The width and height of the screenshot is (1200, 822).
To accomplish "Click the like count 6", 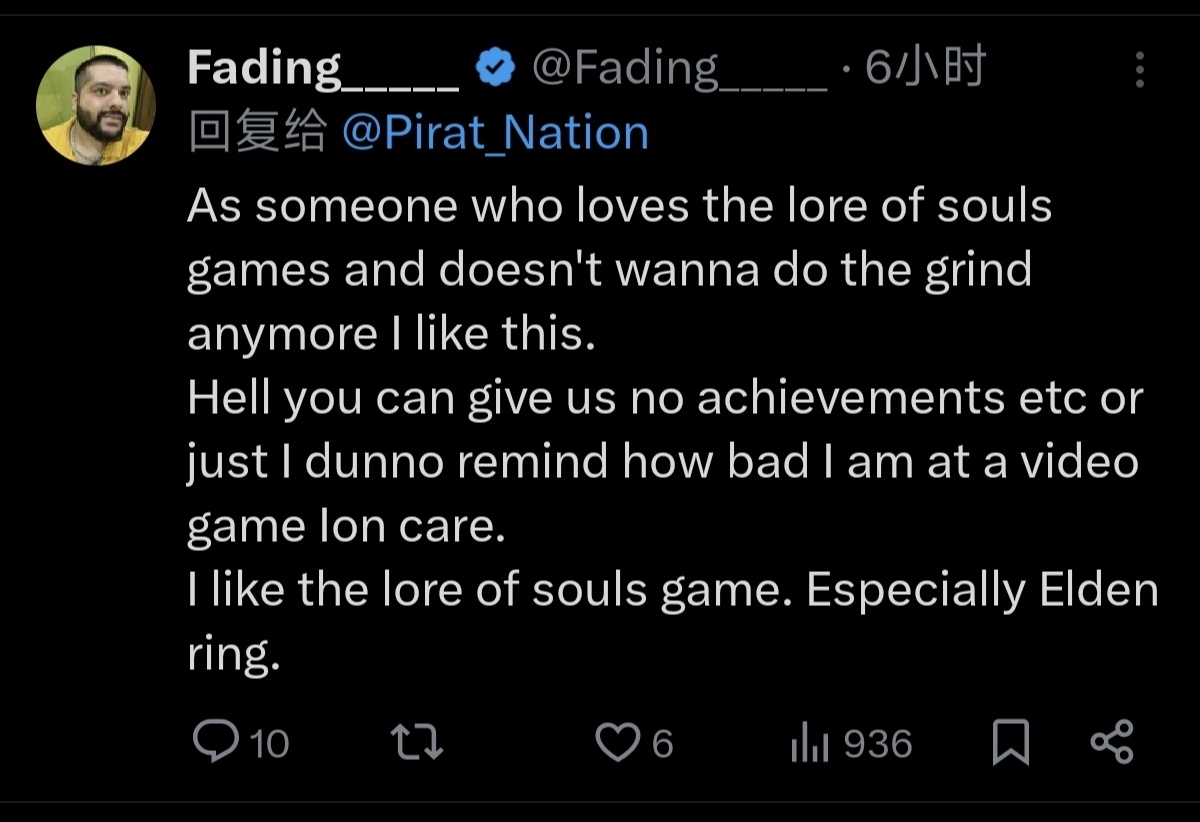I will [x=662, y=744].
